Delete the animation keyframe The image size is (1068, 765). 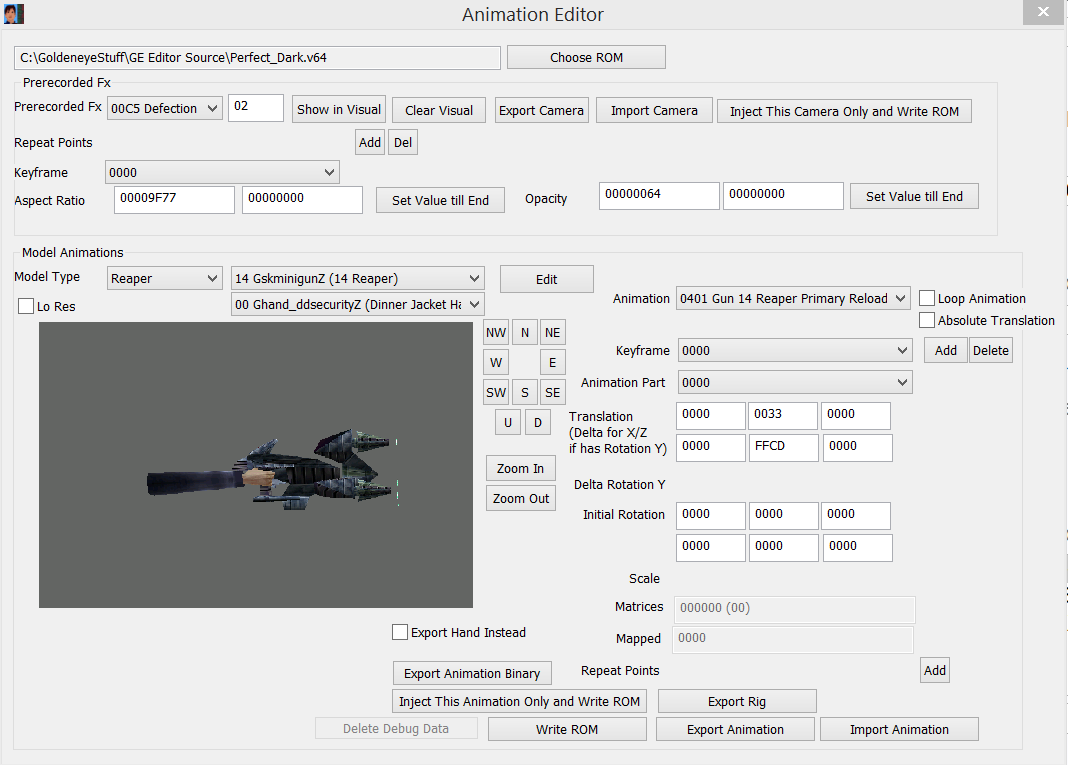(991, 350)
